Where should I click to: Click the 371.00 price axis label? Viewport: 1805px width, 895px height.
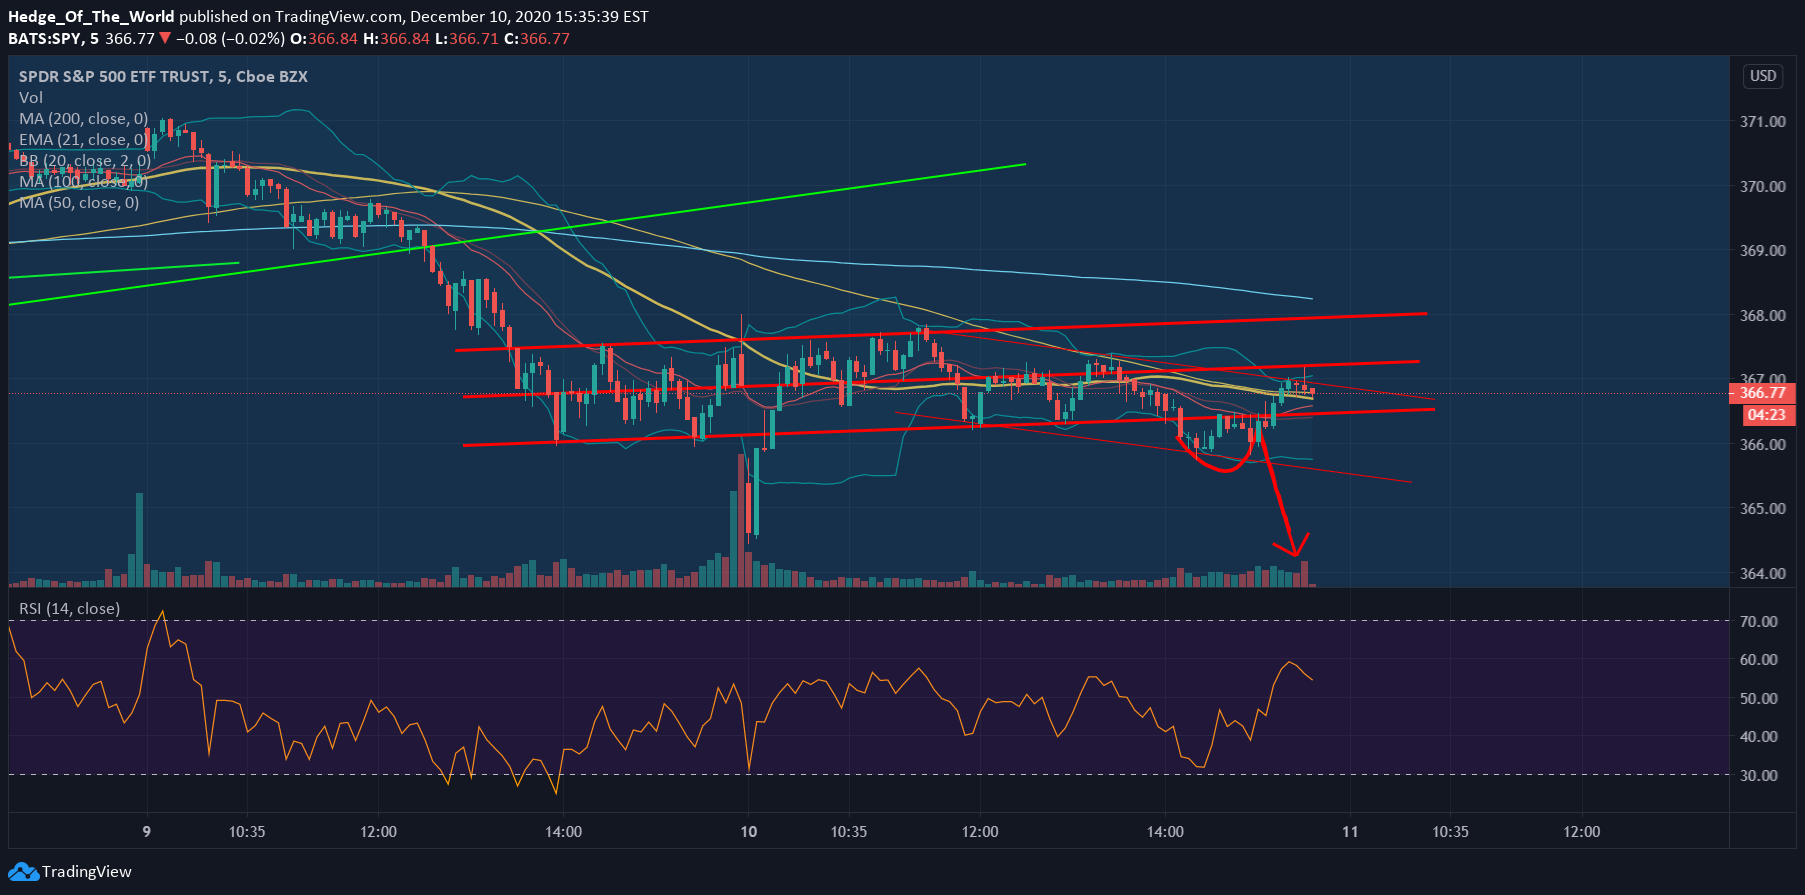tap(1763, 122)
